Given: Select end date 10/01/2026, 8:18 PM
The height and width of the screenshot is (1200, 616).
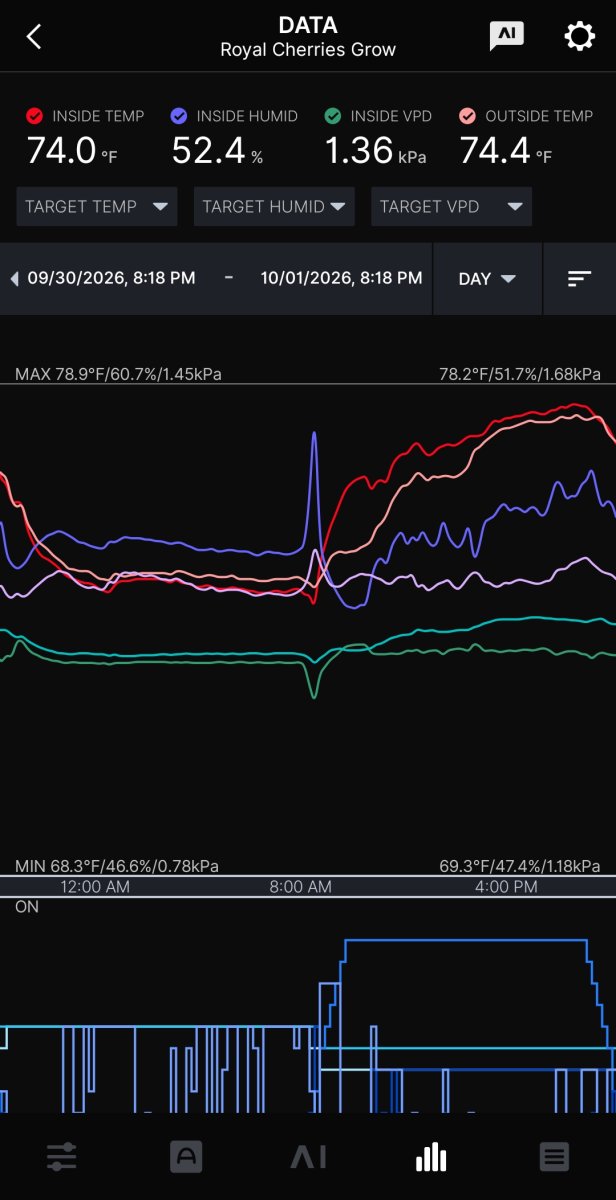Looking at the screenshot, I should click(x=342, y=278).
